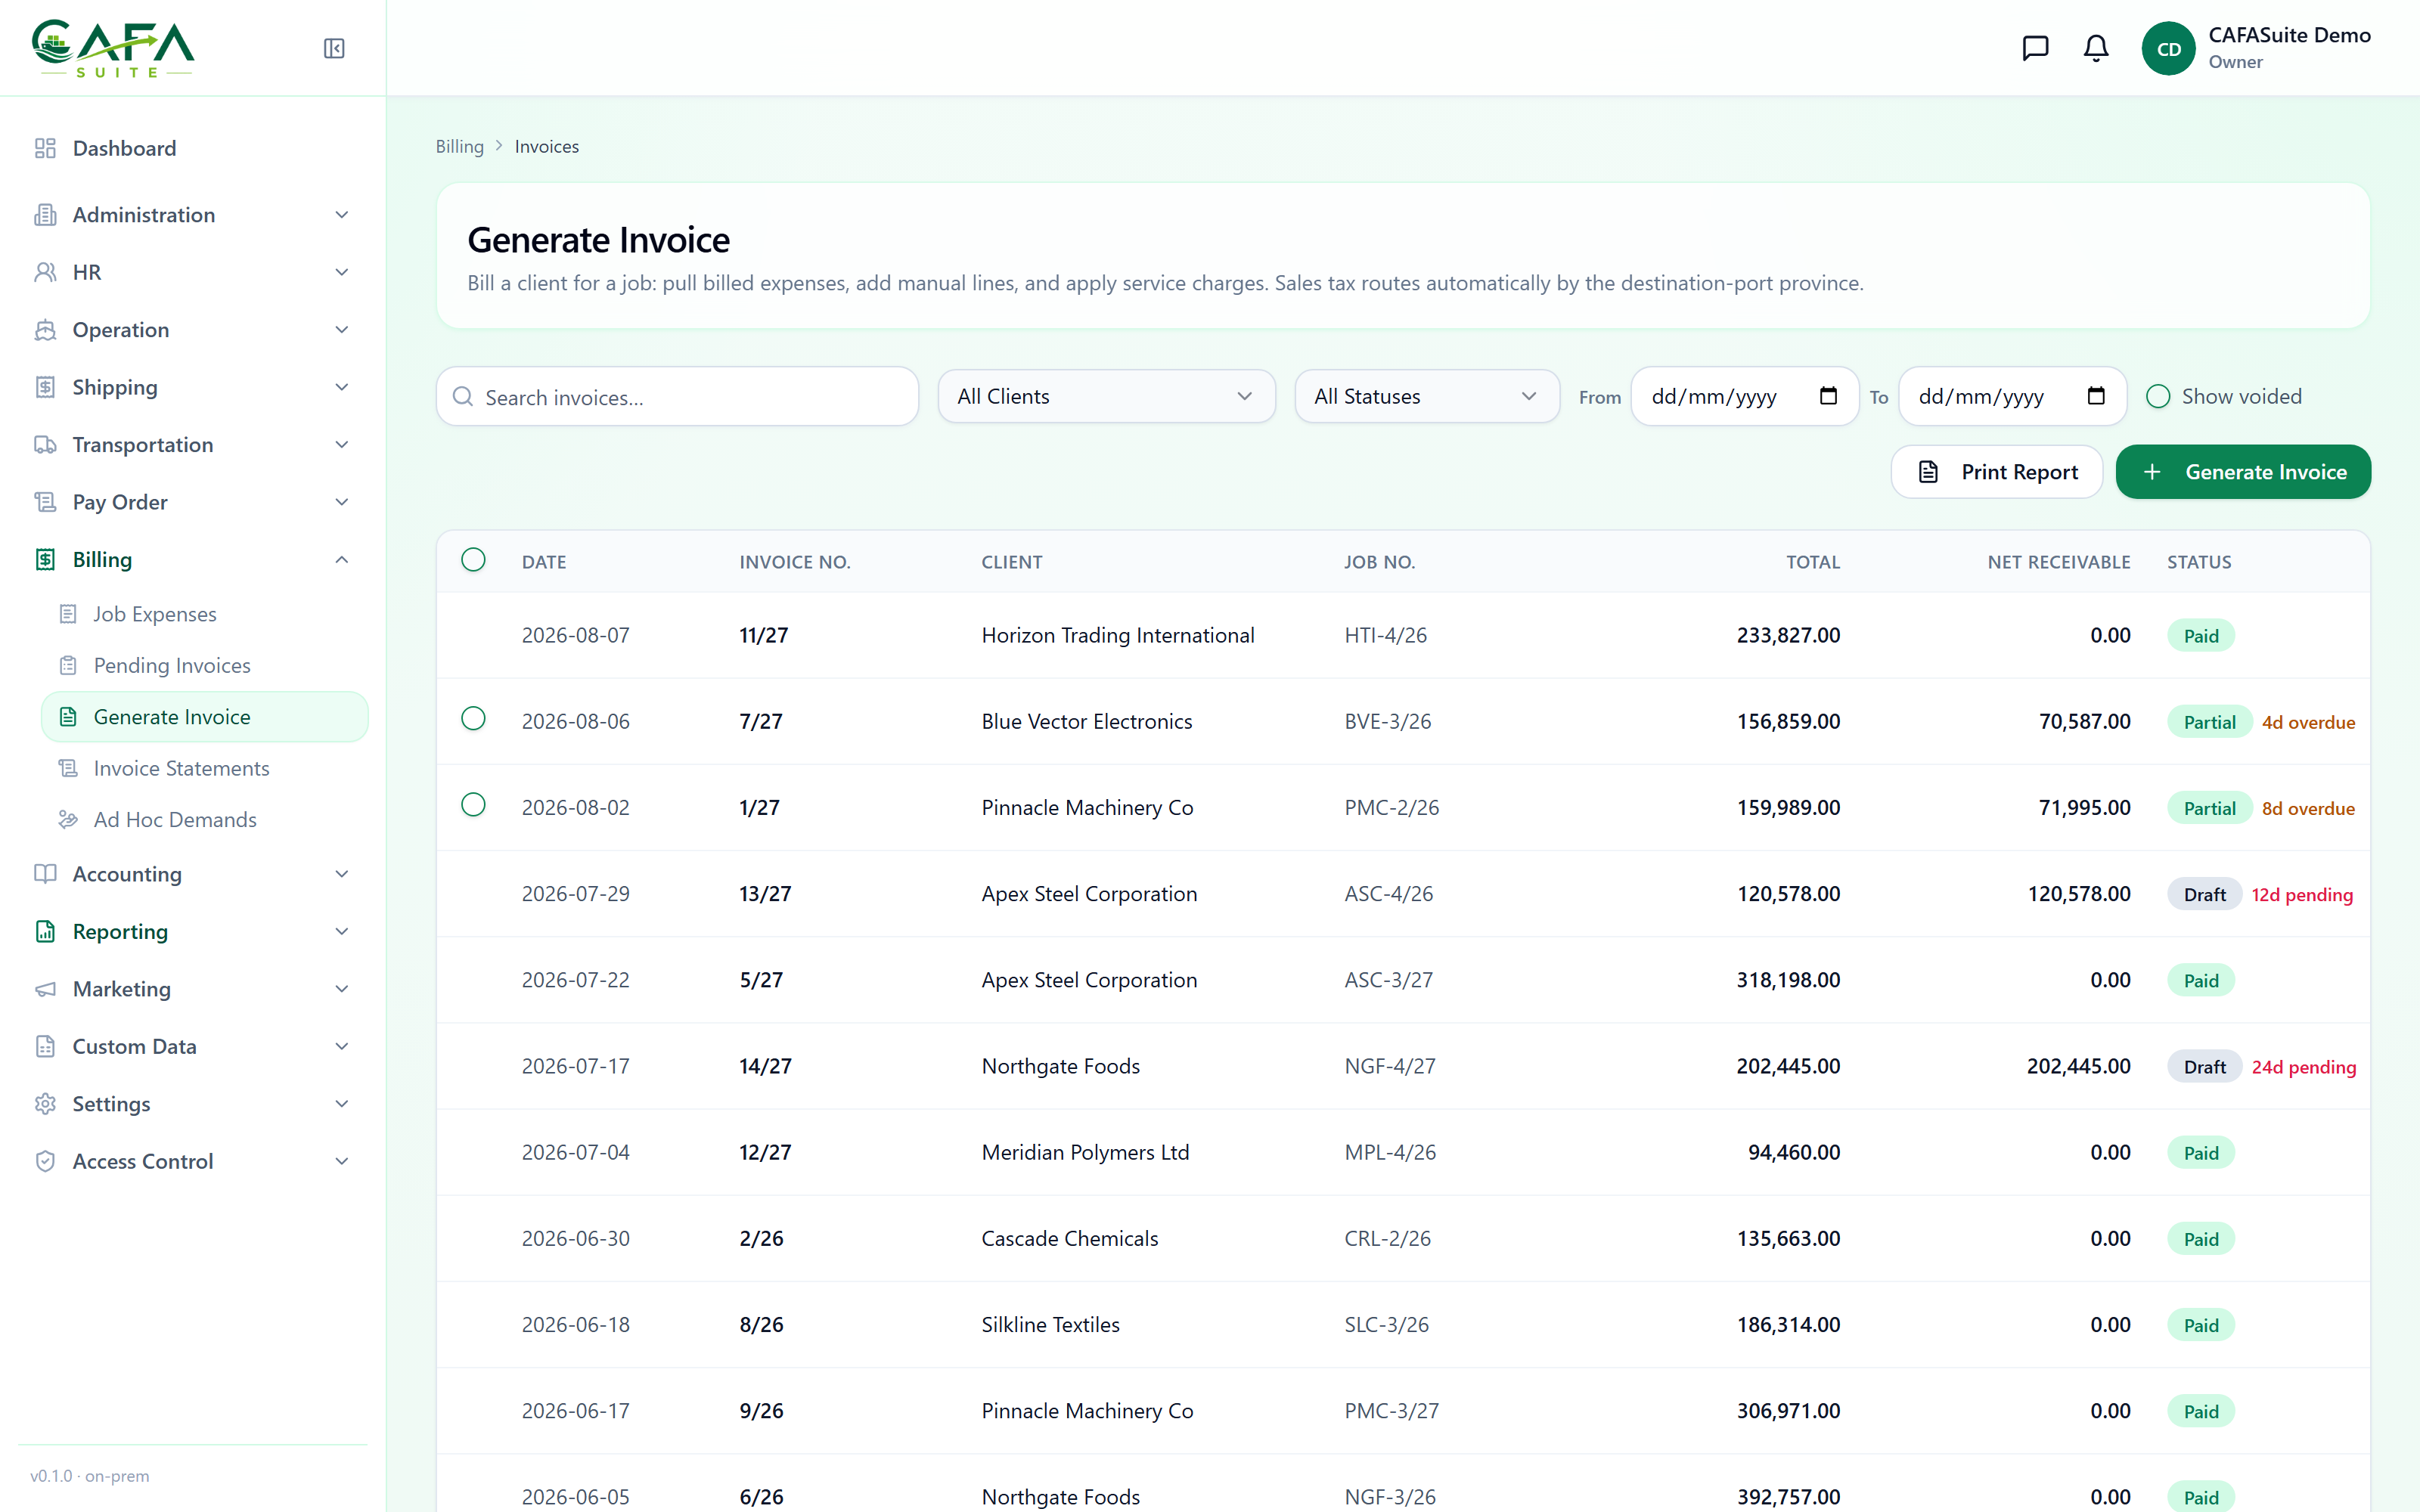Open Pending Invoices in sidebar

tap(205, 665)
